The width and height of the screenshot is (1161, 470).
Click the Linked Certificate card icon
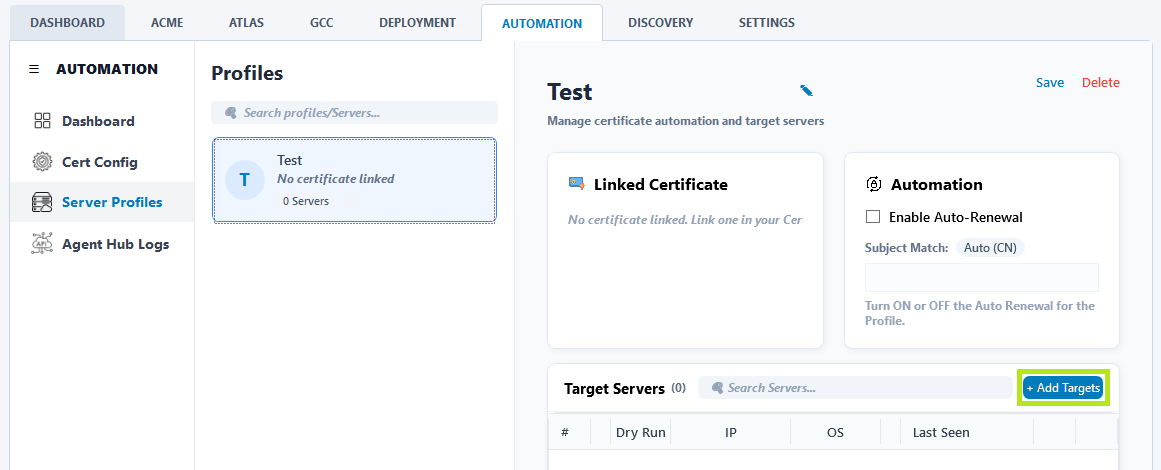click(x=577, y=184)
